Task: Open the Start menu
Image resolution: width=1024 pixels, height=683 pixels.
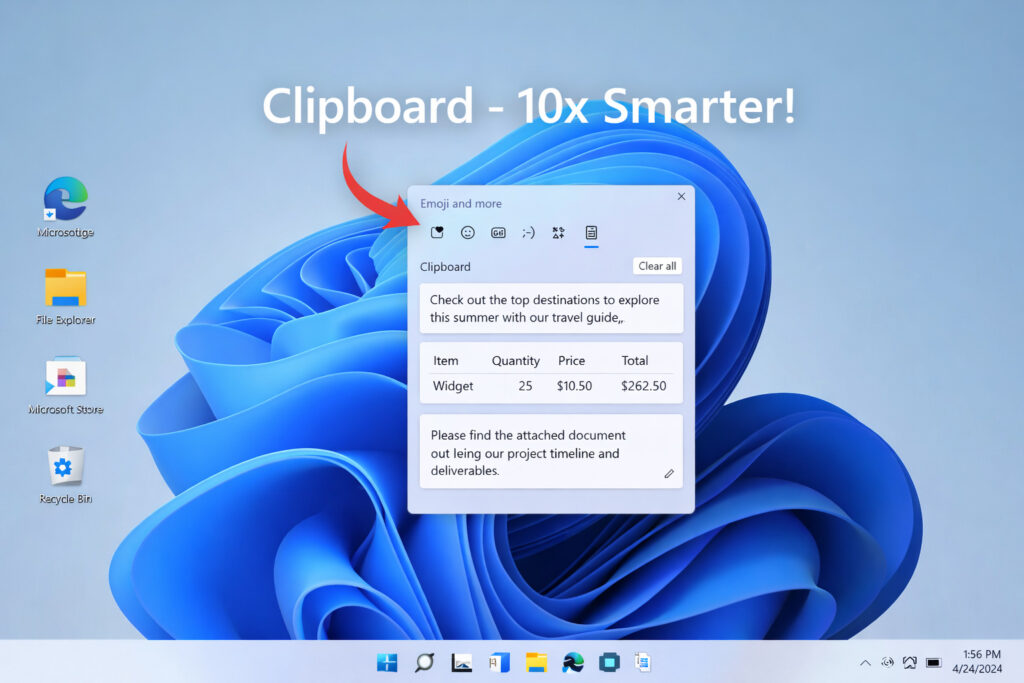Action: click(386, 662)
